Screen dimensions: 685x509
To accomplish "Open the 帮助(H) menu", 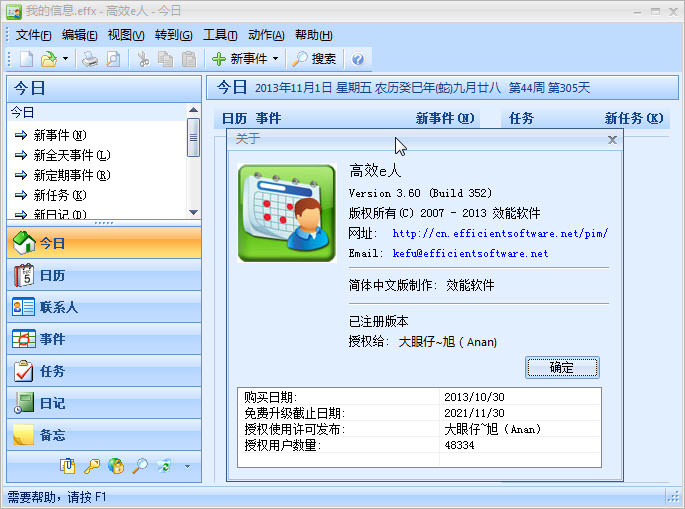I will 314,35.
